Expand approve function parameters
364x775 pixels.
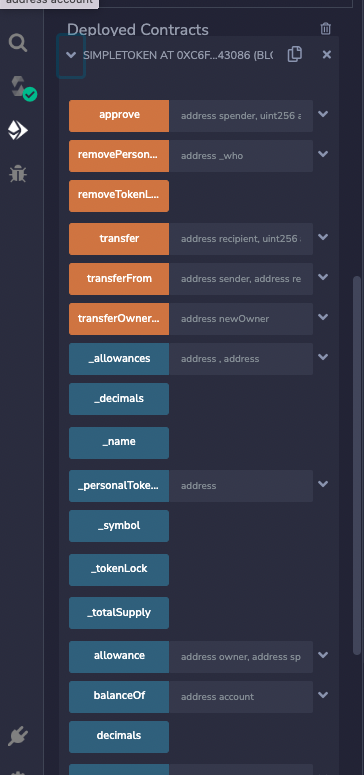pyautogui.click(x=323, y=115)
